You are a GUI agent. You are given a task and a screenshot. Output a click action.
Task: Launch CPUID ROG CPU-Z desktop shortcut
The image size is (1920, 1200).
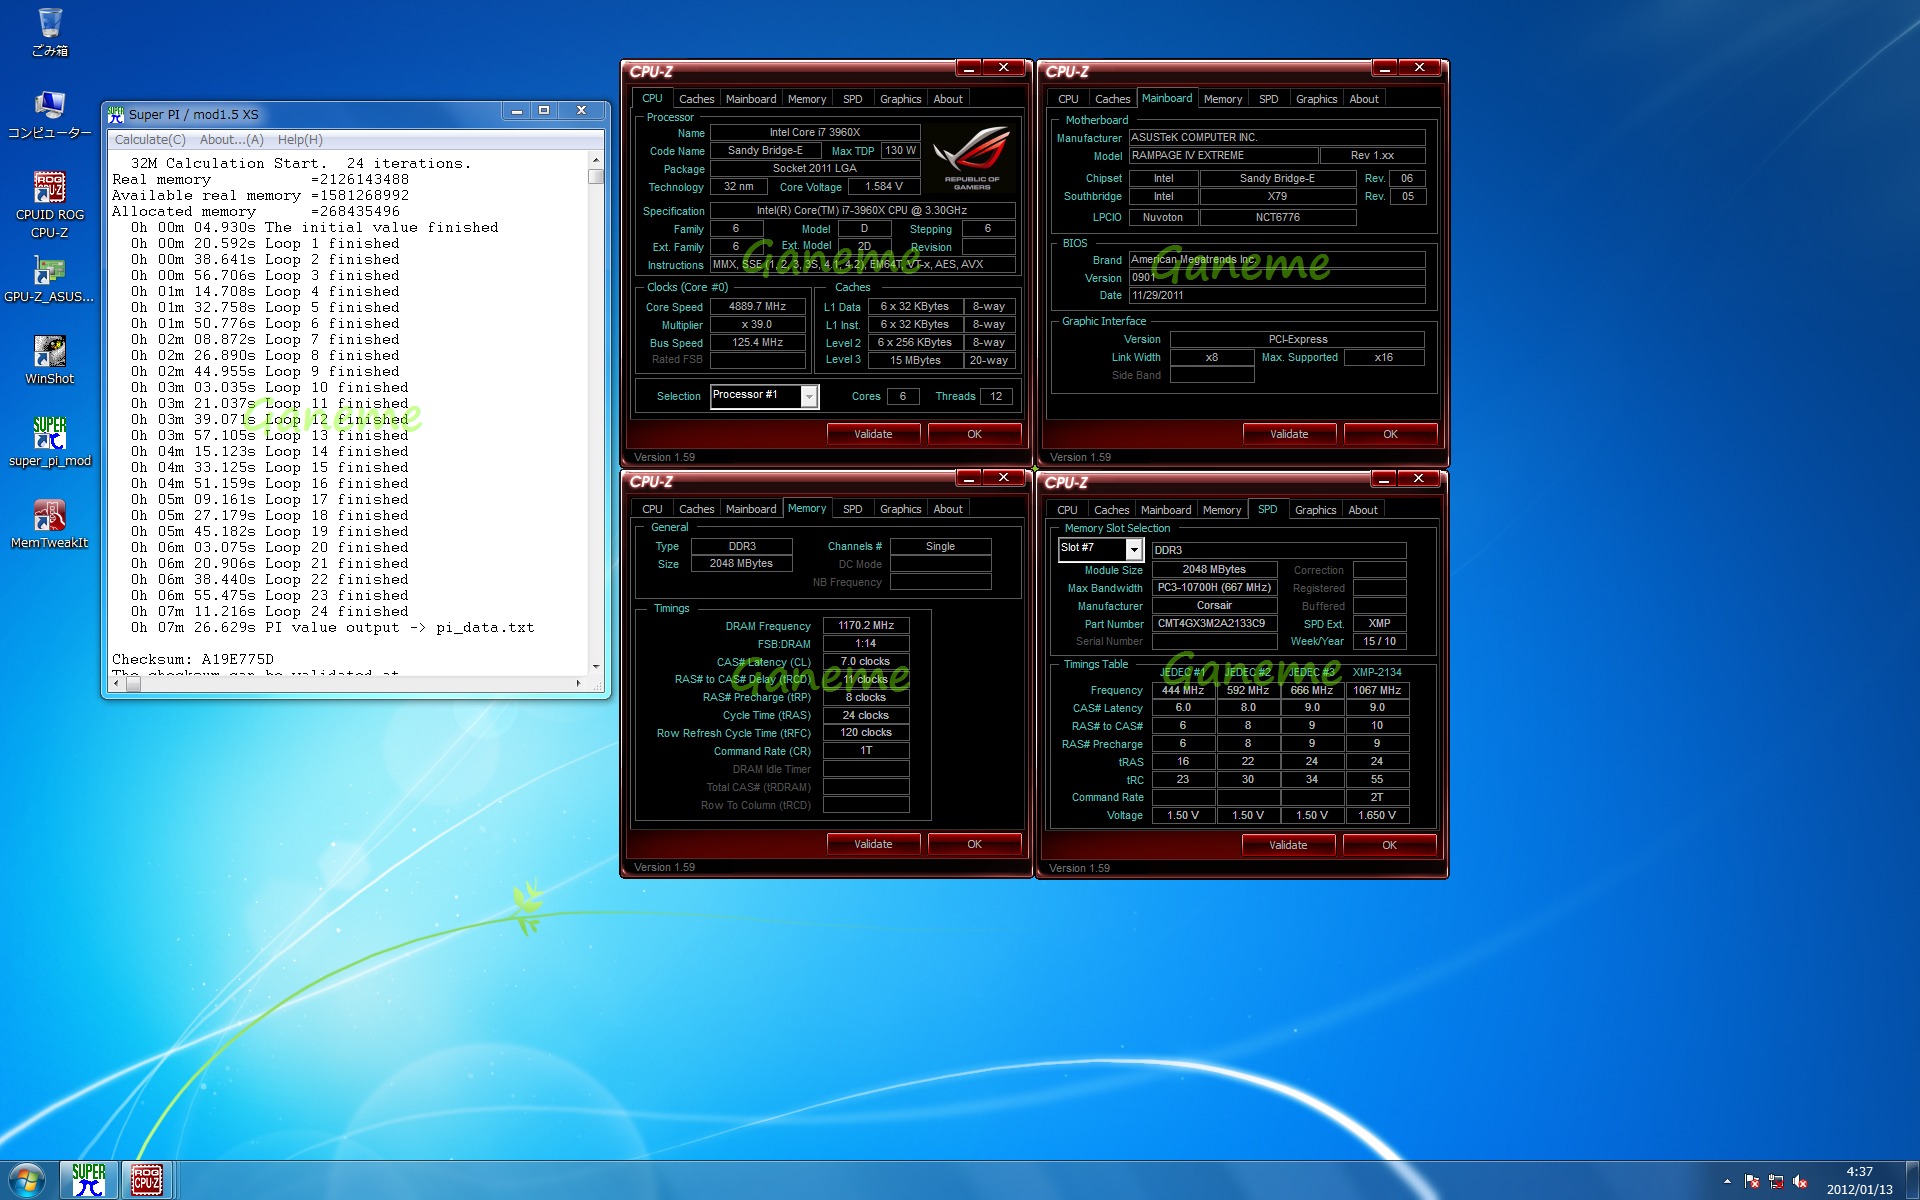click(49, 205)
